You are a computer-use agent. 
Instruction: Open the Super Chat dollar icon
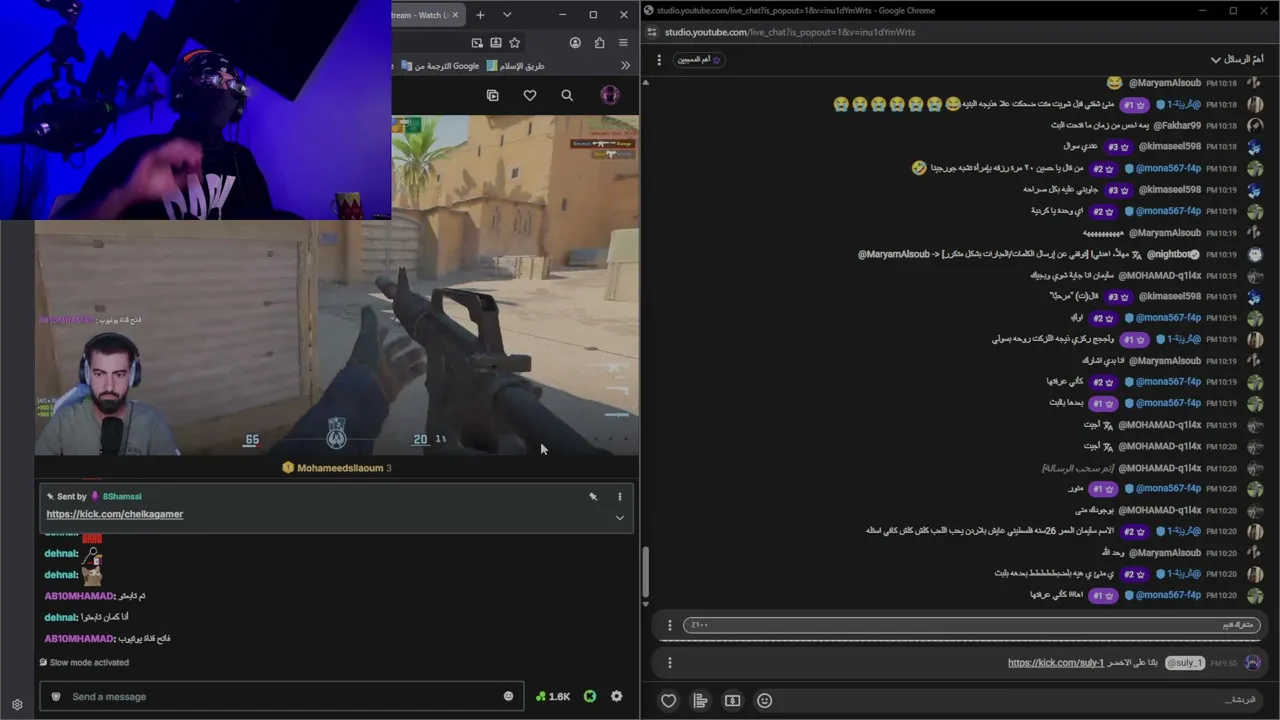(x=732, y=700)
